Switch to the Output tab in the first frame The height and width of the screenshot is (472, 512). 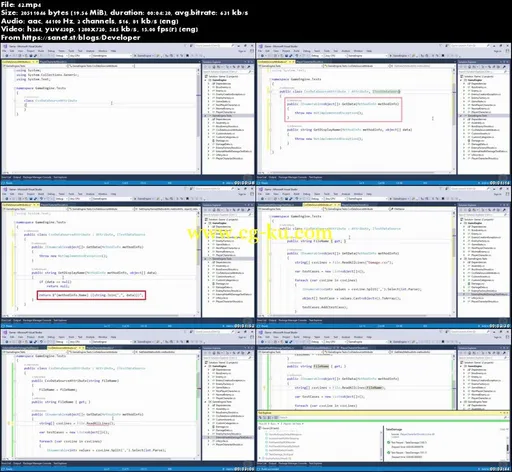click(17, 177)
